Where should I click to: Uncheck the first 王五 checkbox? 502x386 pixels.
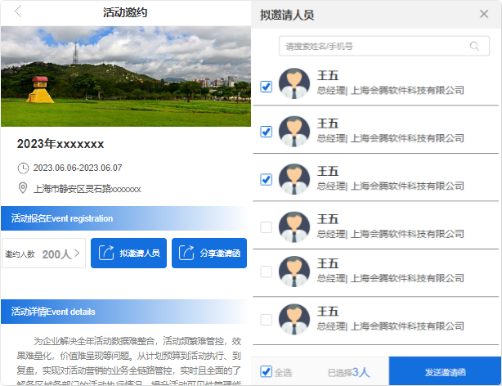point(266,87)
